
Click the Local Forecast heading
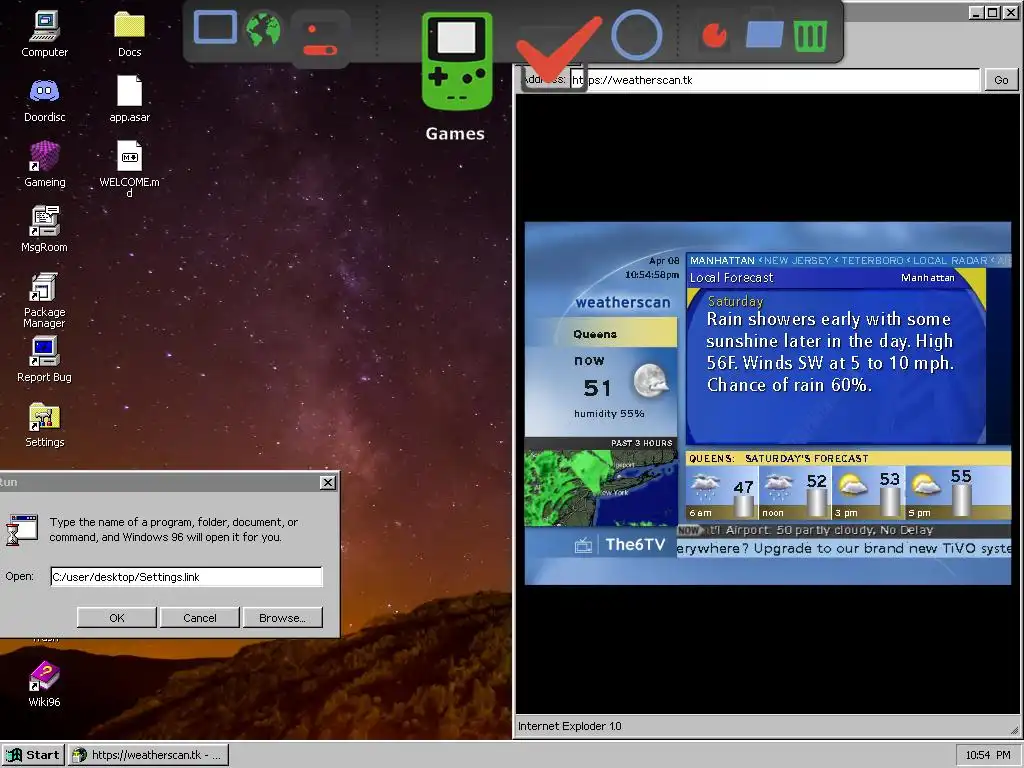(731, 278)
